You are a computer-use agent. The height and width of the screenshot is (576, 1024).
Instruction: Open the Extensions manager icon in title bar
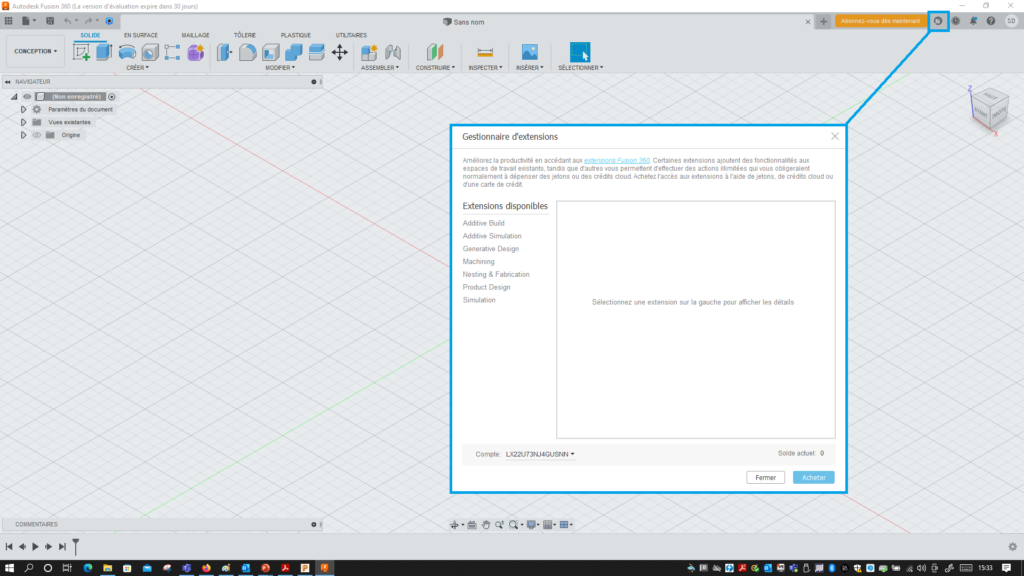tap(938, 21)
